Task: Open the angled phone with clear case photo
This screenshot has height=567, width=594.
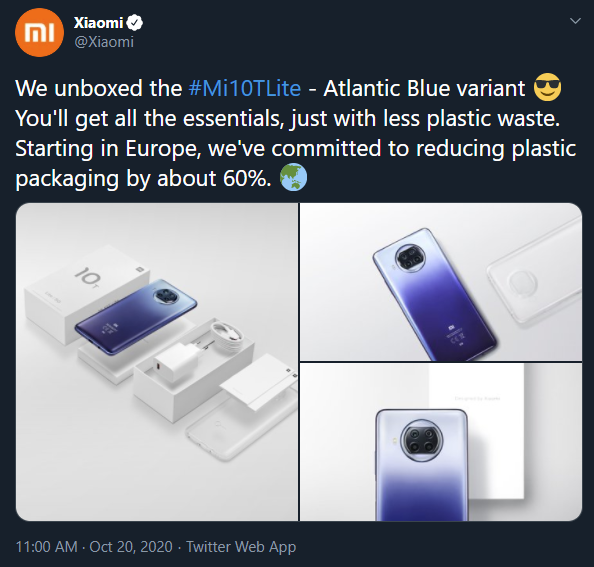Action: (441, 282)
